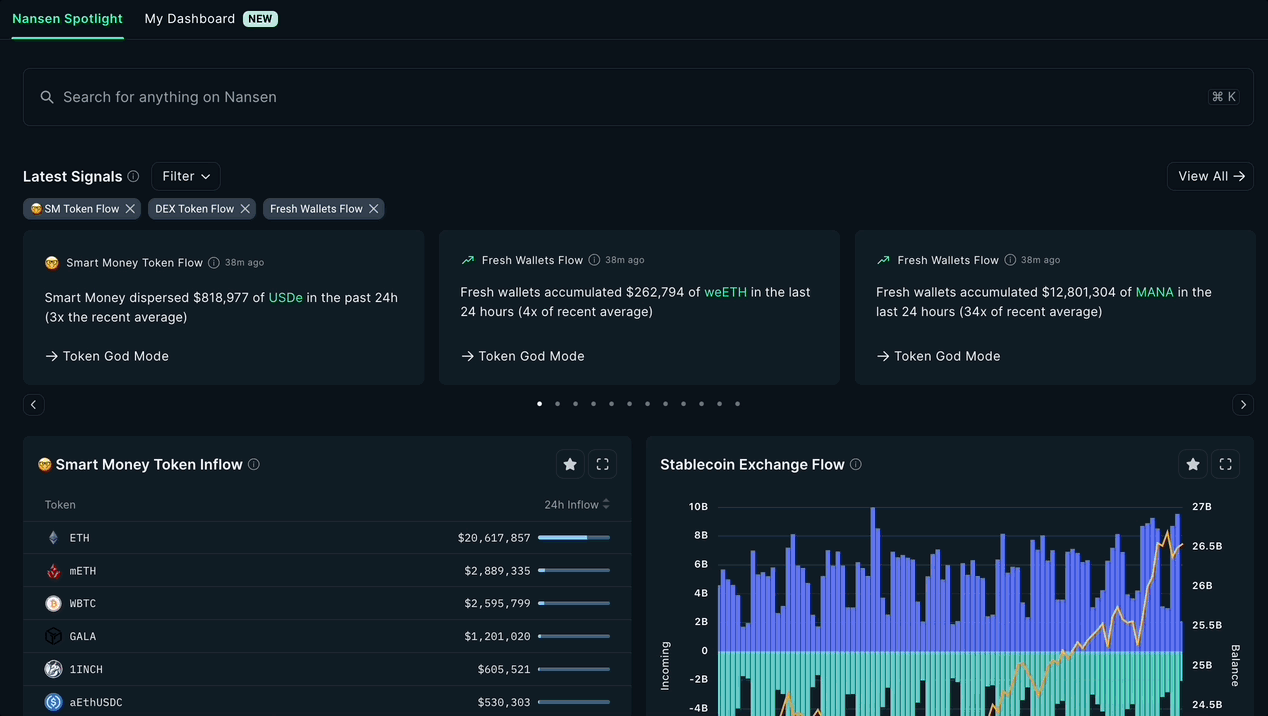Remove the DEX Token Flow filter

click(245, 209)
